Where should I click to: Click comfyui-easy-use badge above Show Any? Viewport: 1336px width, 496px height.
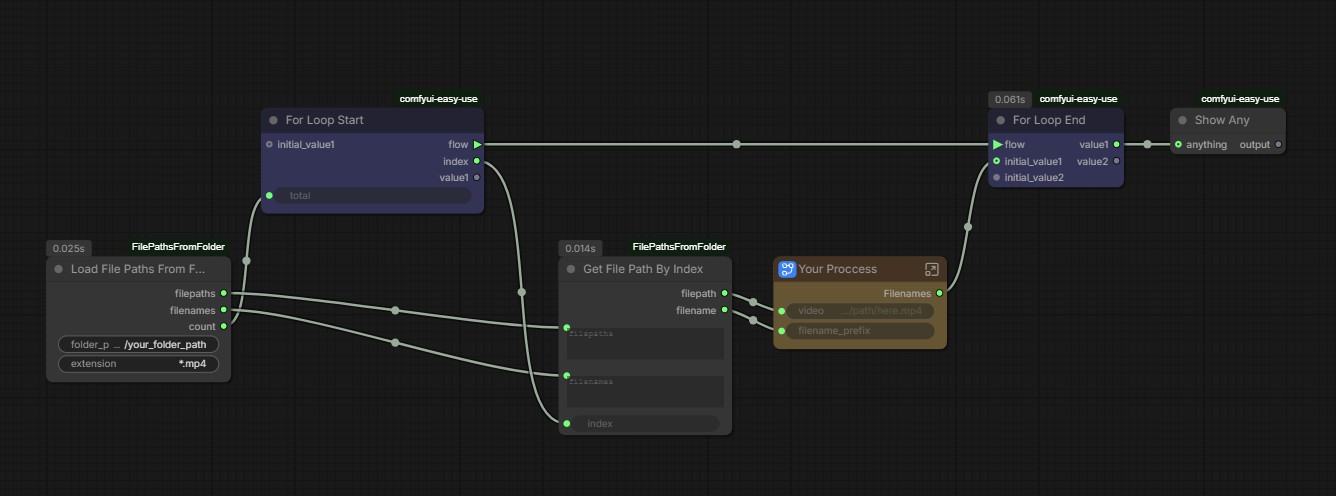click(1240, 99)
